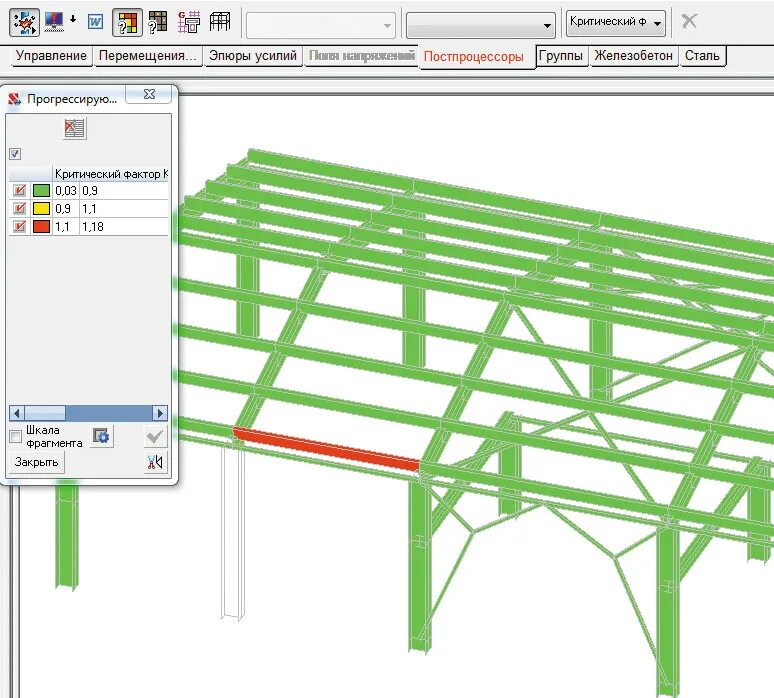
Task: Click the right arrow of horizontal scrollbar
Action: 160,413
